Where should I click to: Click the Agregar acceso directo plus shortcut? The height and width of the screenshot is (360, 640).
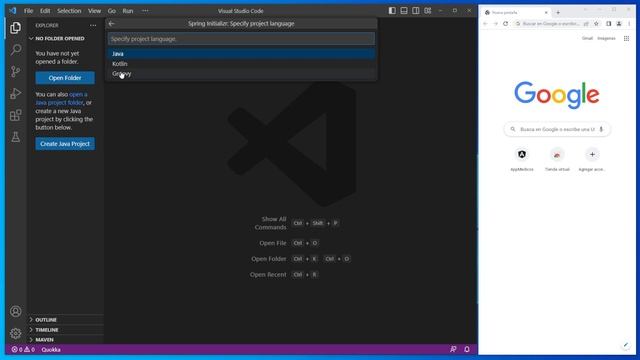(x=592, y=159)
